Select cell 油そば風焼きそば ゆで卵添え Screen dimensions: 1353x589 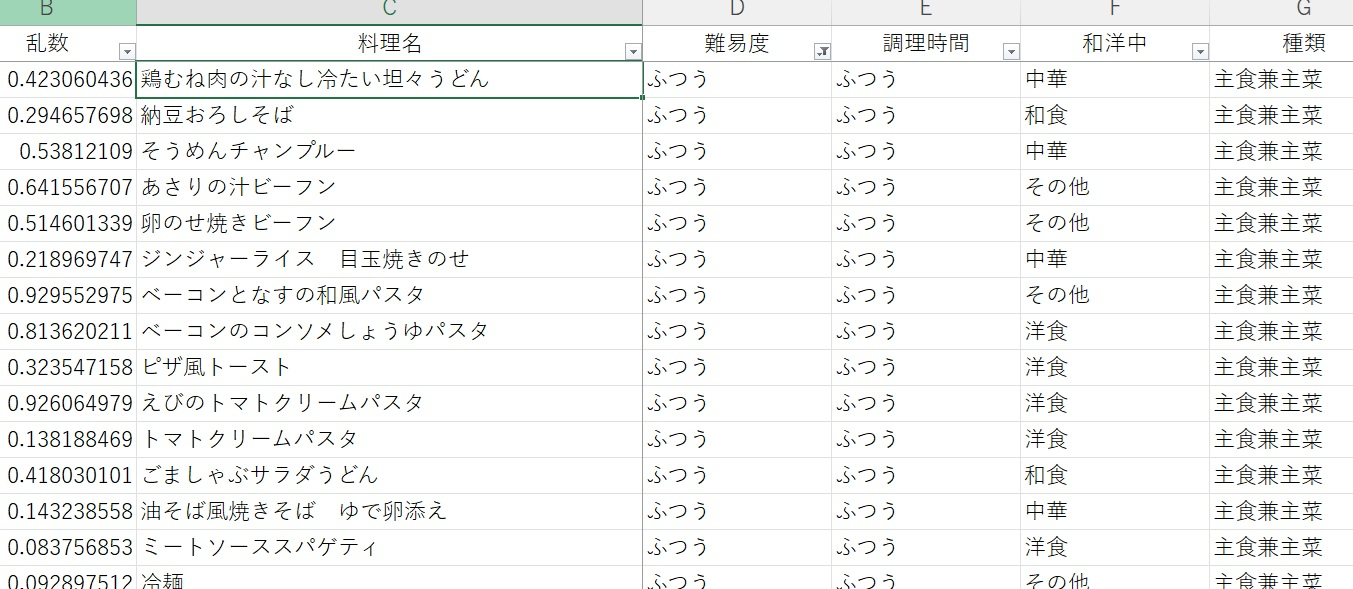click(390, 512)
